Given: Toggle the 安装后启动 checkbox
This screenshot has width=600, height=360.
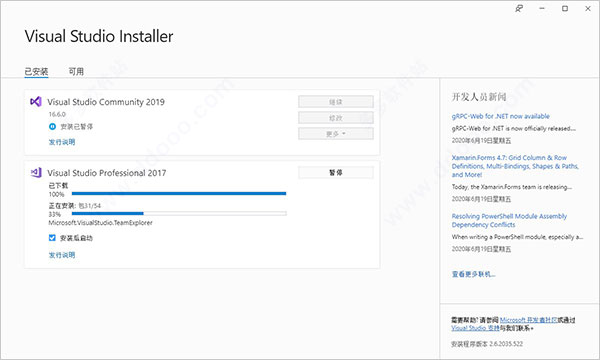Looking at the screenshot, I should 52,238.
